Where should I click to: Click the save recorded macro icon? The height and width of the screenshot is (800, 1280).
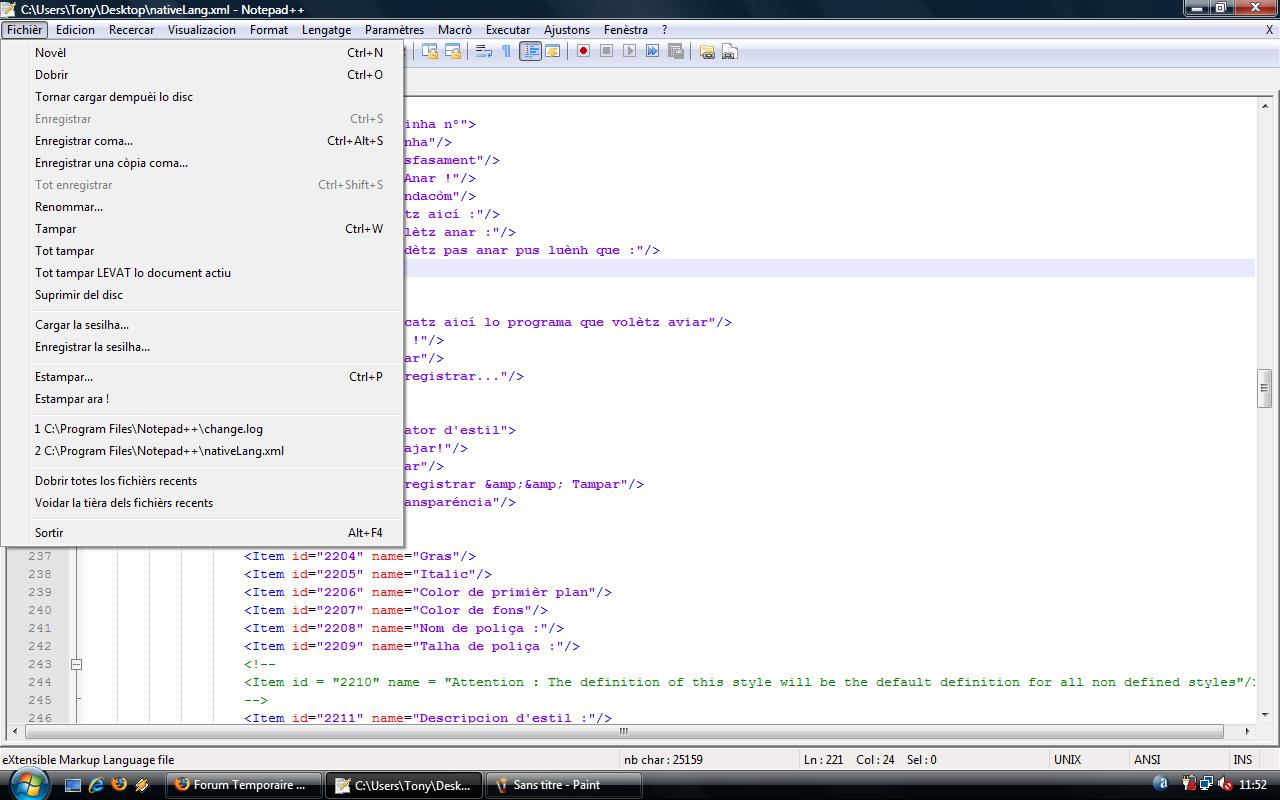pyautogui.click(x=675, y=51)
